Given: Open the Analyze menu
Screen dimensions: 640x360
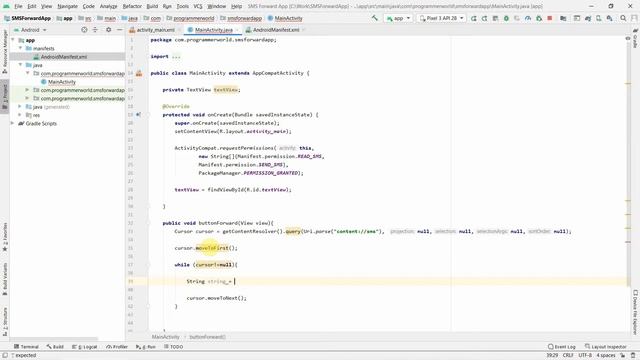Looking at the screenshot, I should (108, 6).
